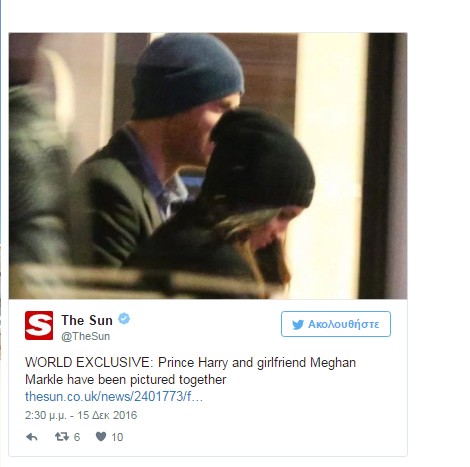The width and height of the screenshot is (470, 467).
Task: Open The Sun display name profile link
Action: 87,320
